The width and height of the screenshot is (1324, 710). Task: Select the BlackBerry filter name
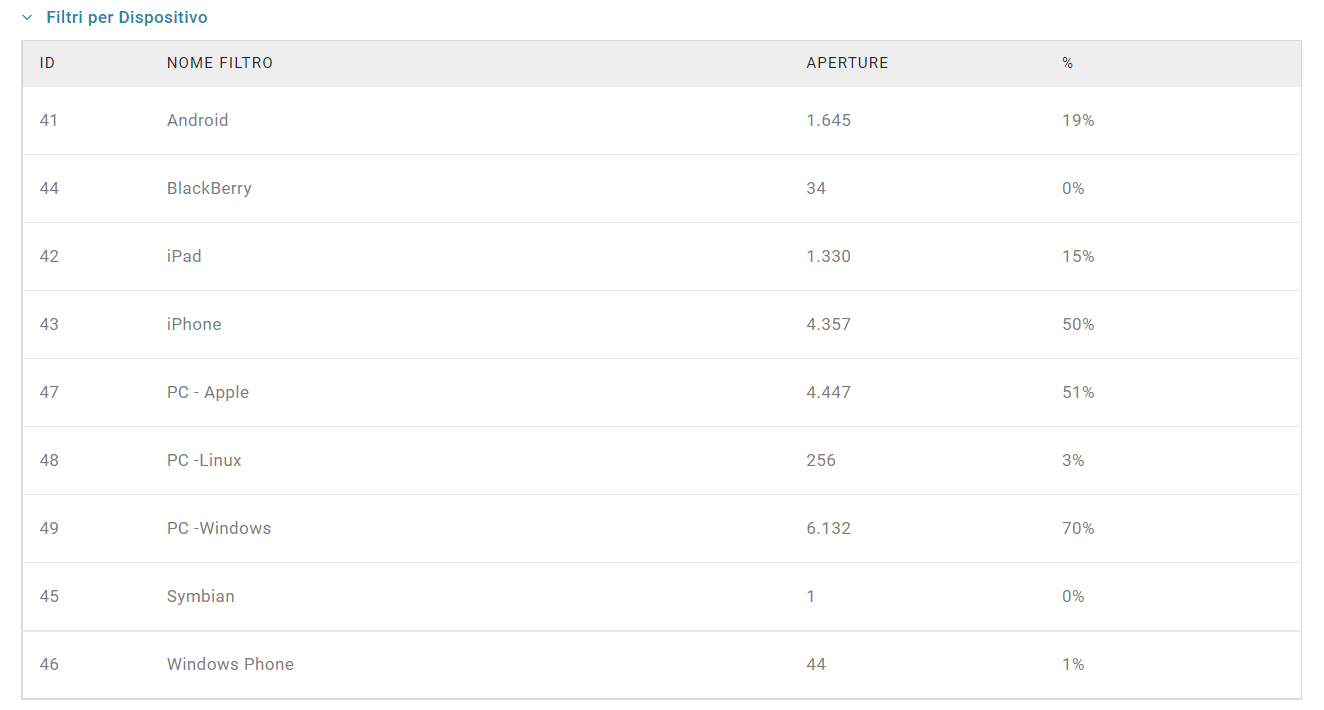pos(209,188)
